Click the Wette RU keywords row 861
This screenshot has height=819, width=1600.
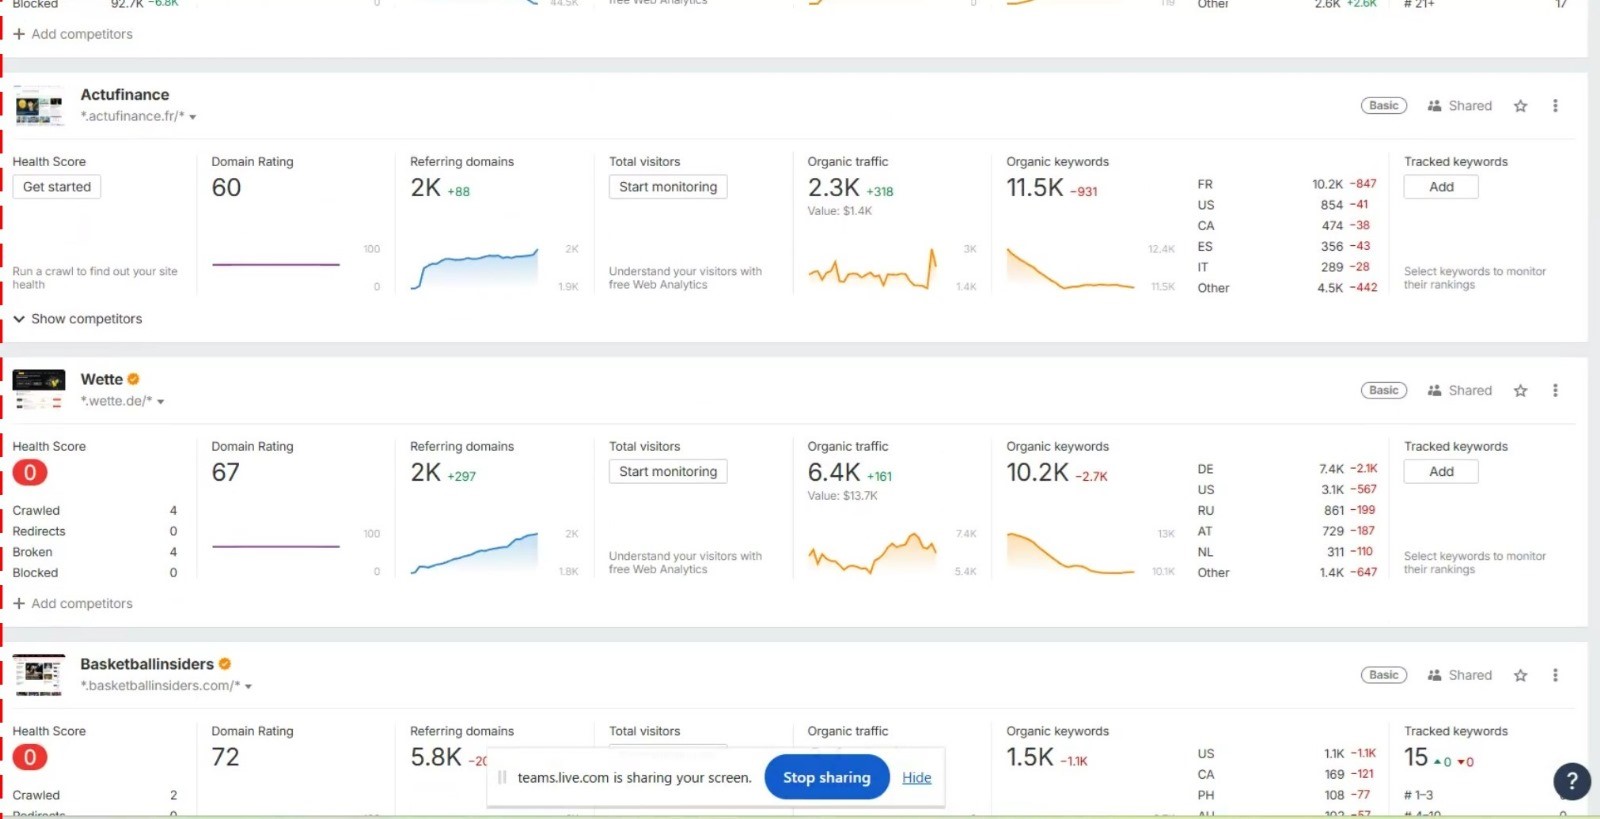tap(1287, 511)
